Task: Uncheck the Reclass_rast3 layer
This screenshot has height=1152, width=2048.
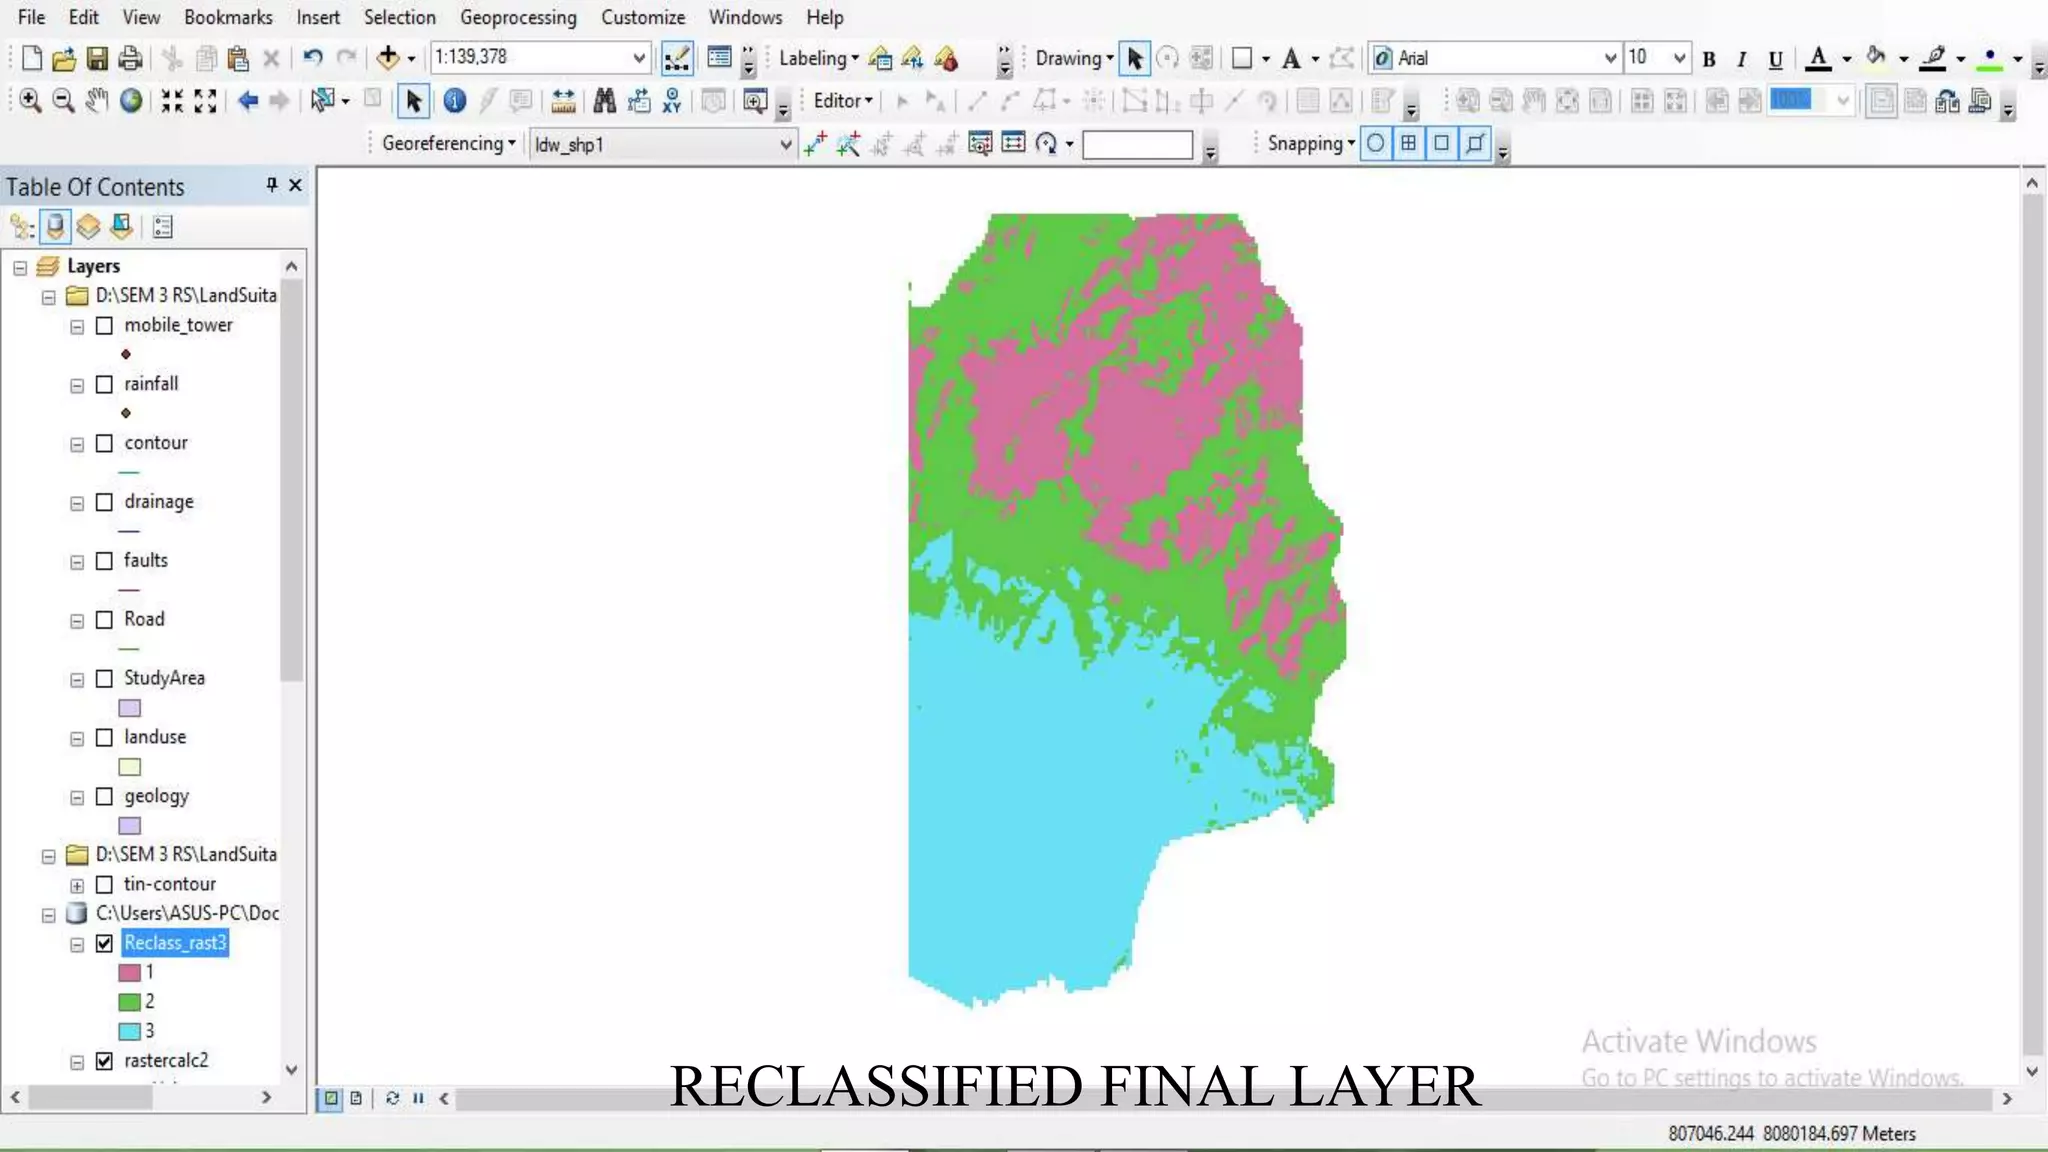Action: [x=104, y=944]
